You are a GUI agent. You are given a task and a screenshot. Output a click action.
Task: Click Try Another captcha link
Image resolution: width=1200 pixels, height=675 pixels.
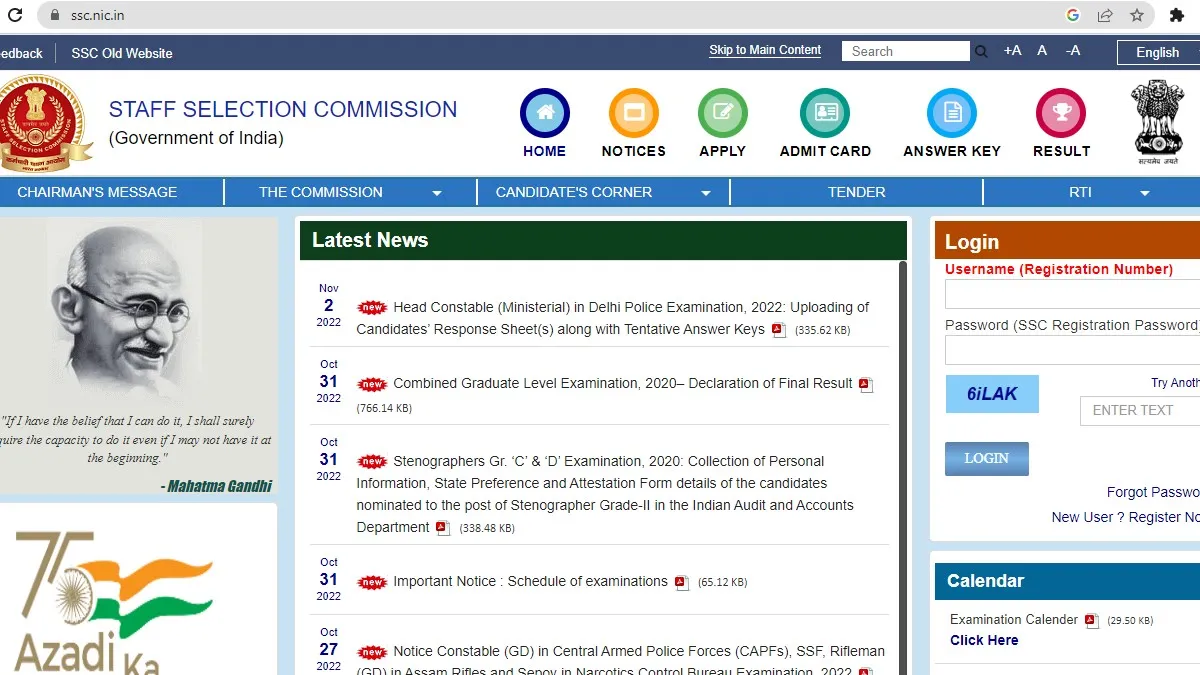pyautogui.click(x=1175, y=383)
